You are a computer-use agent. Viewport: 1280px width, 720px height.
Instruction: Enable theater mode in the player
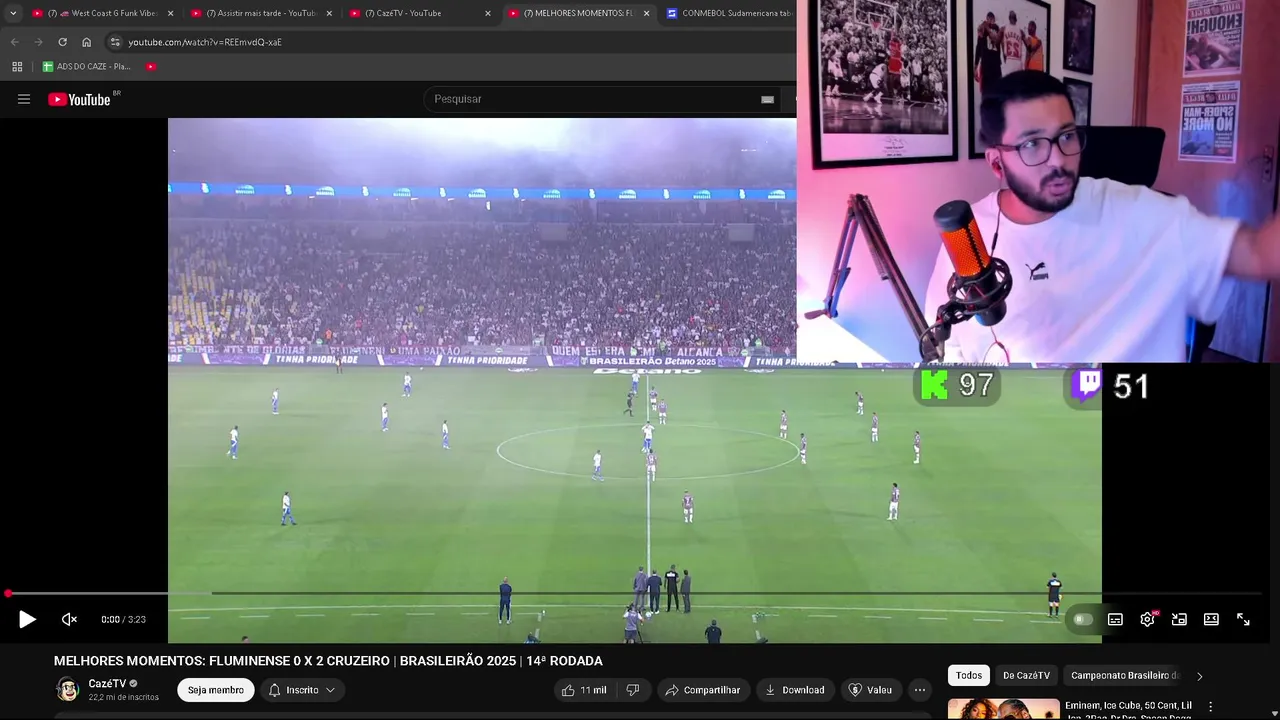1211,619
